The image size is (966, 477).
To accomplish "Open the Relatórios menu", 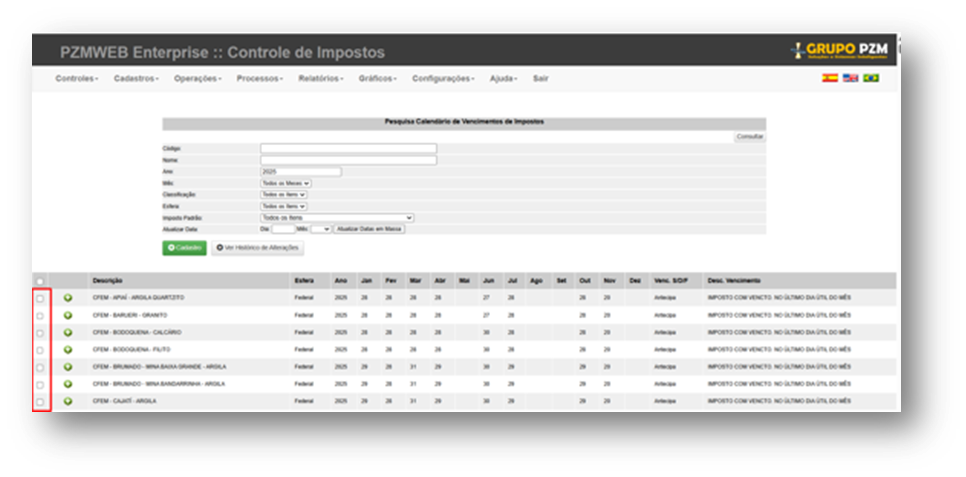I will point(320,78).
